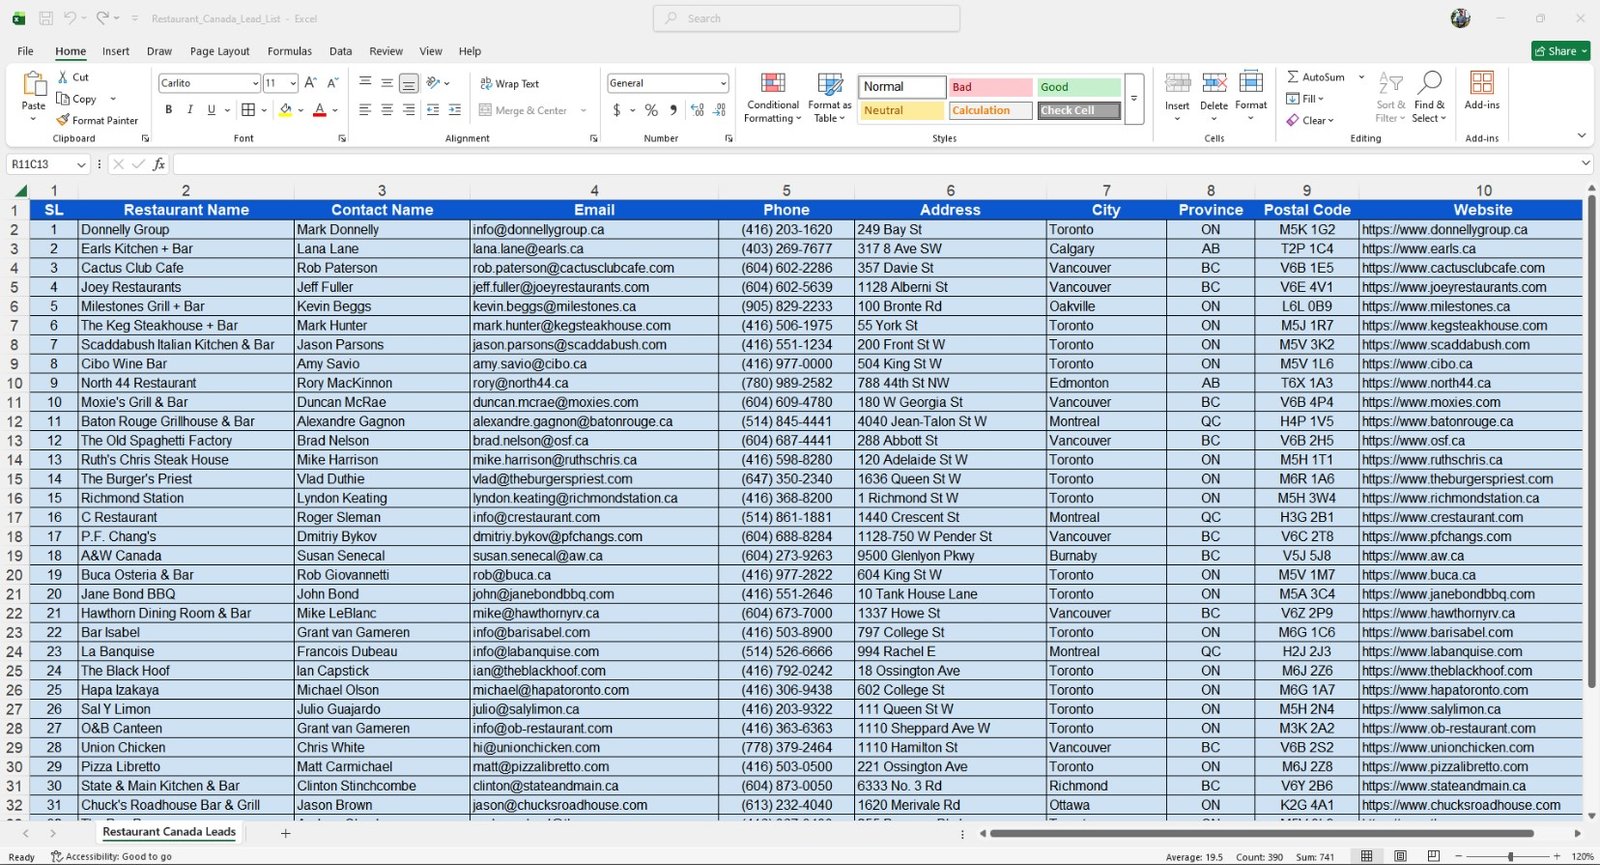
Task: Click the Save icon in the title bar
Action: (46, 18)
